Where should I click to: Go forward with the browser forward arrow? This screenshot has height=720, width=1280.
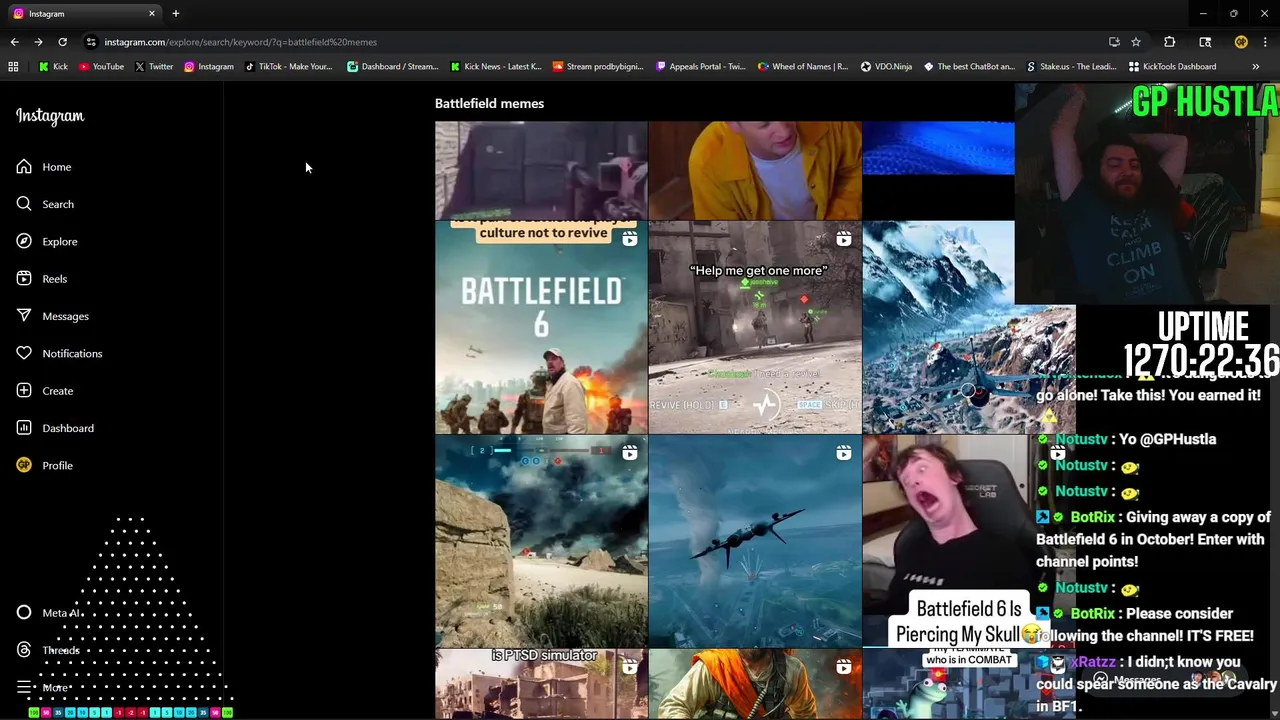tap(38, 42)
